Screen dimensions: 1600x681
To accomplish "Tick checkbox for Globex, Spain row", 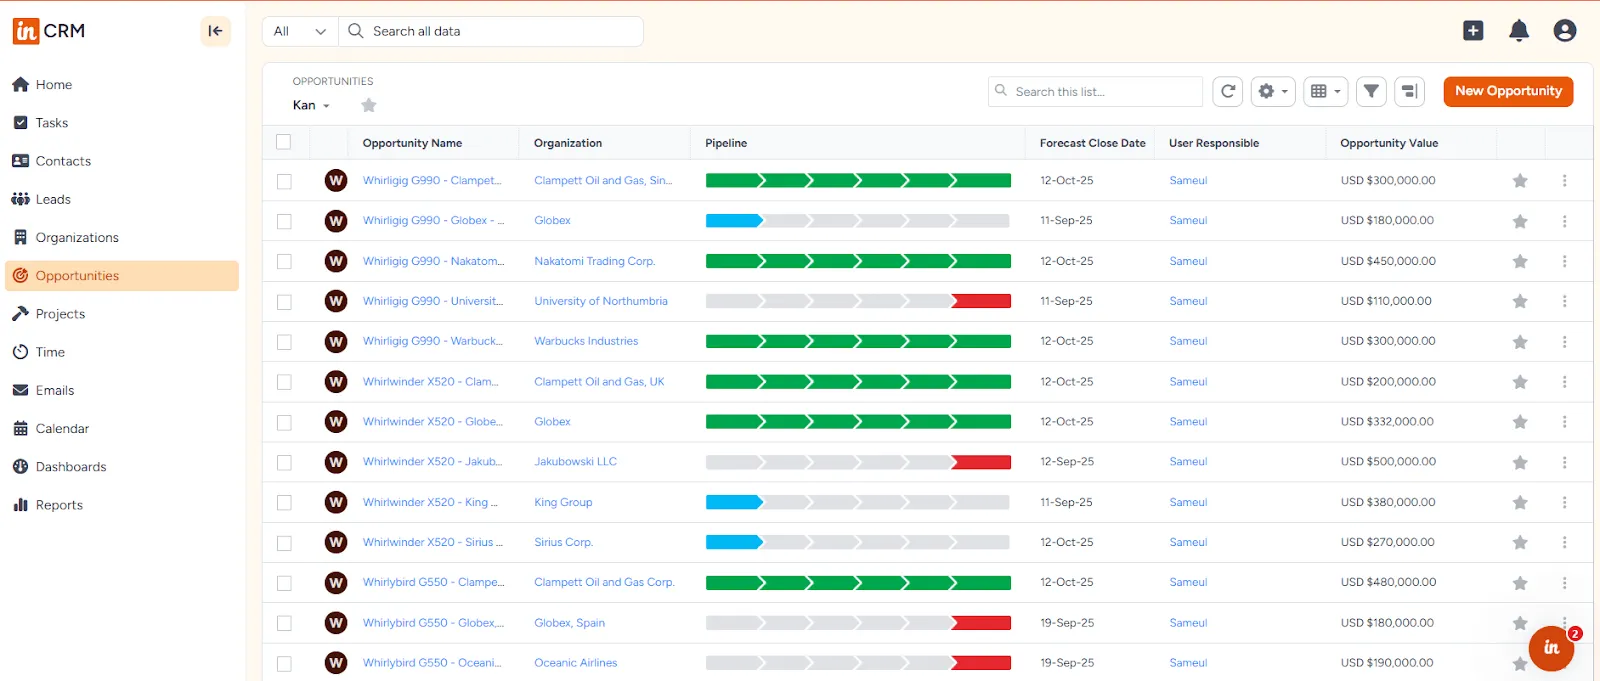I will [284, 623].
